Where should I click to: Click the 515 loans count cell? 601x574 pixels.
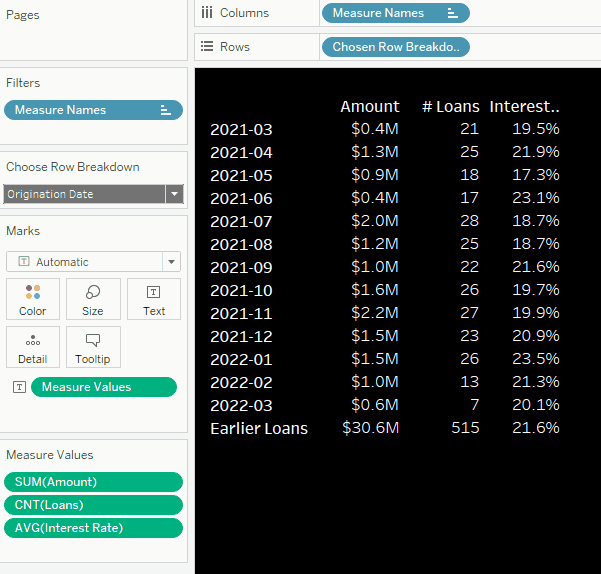point(465,428)
